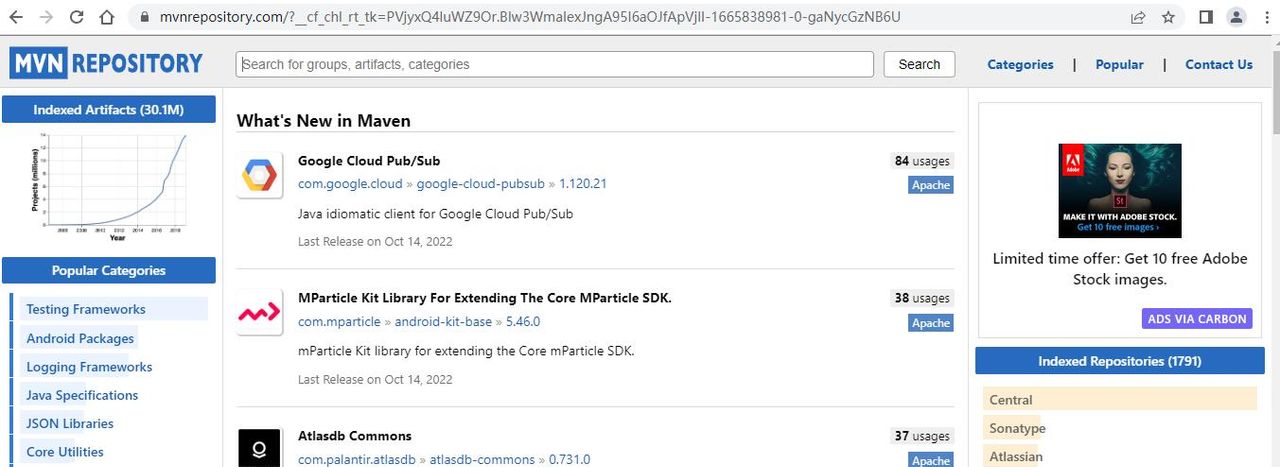Select Testing Frameworks category
The width and height of the screenshot is (1280, 467).
[86, 309]
